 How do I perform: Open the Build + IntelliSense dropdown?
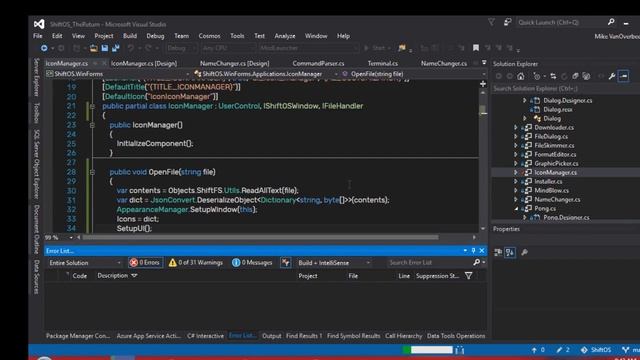(334, 263)
